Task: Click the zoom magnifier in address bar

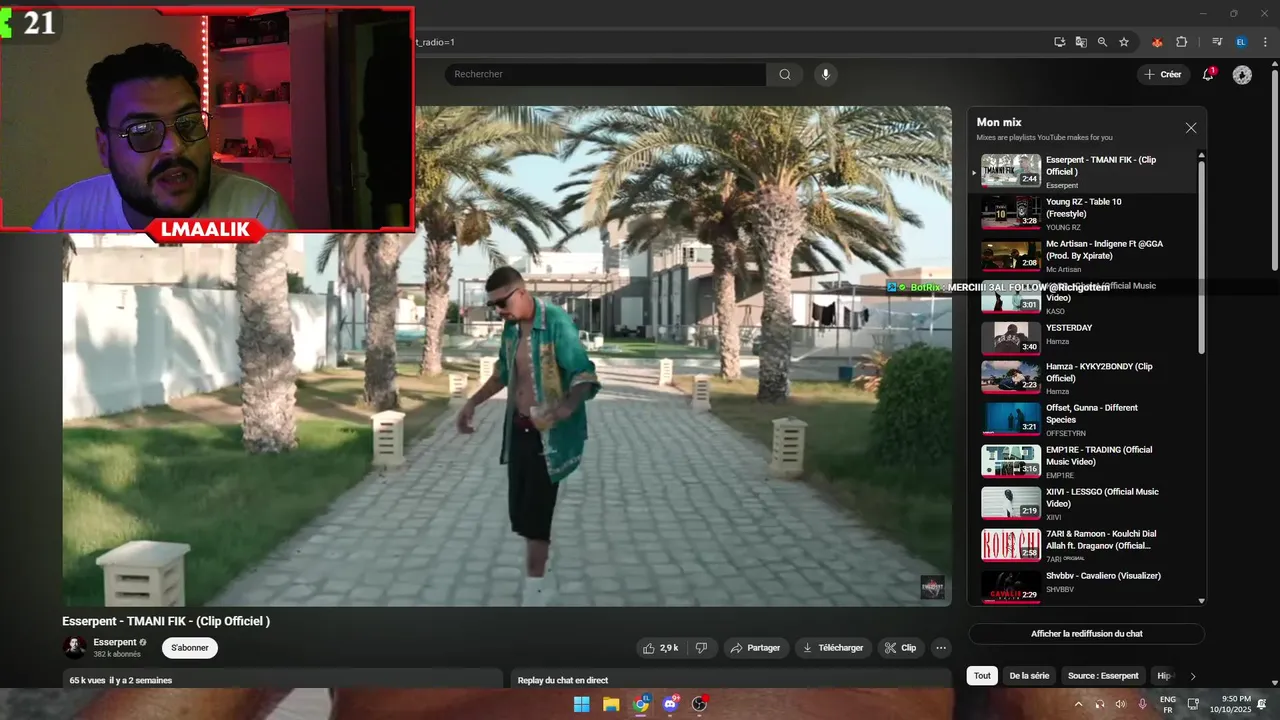Action: tap(1102, 42)
